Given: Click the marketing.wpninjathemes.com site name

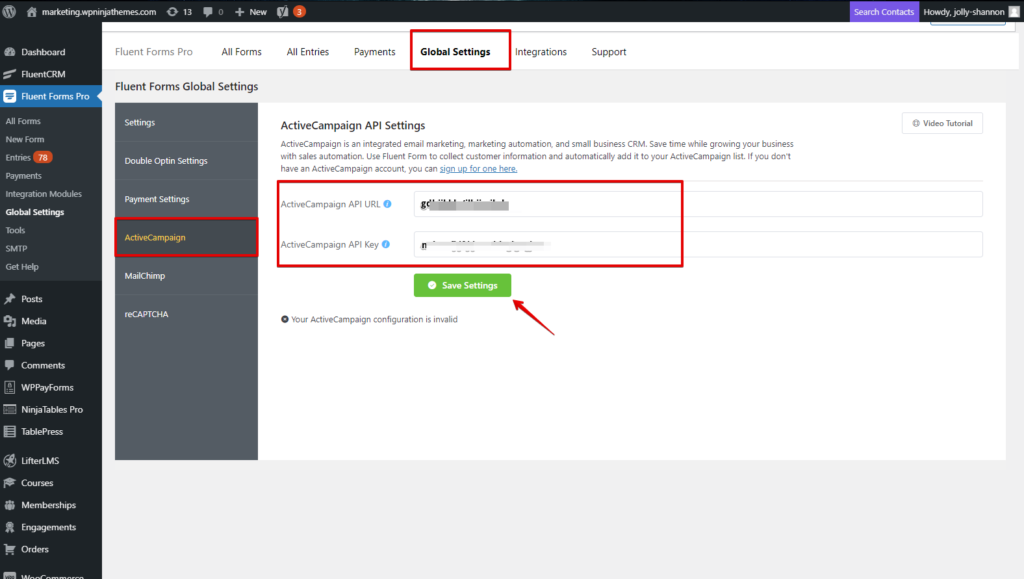Looking at the screenshot, I should 99,12.
